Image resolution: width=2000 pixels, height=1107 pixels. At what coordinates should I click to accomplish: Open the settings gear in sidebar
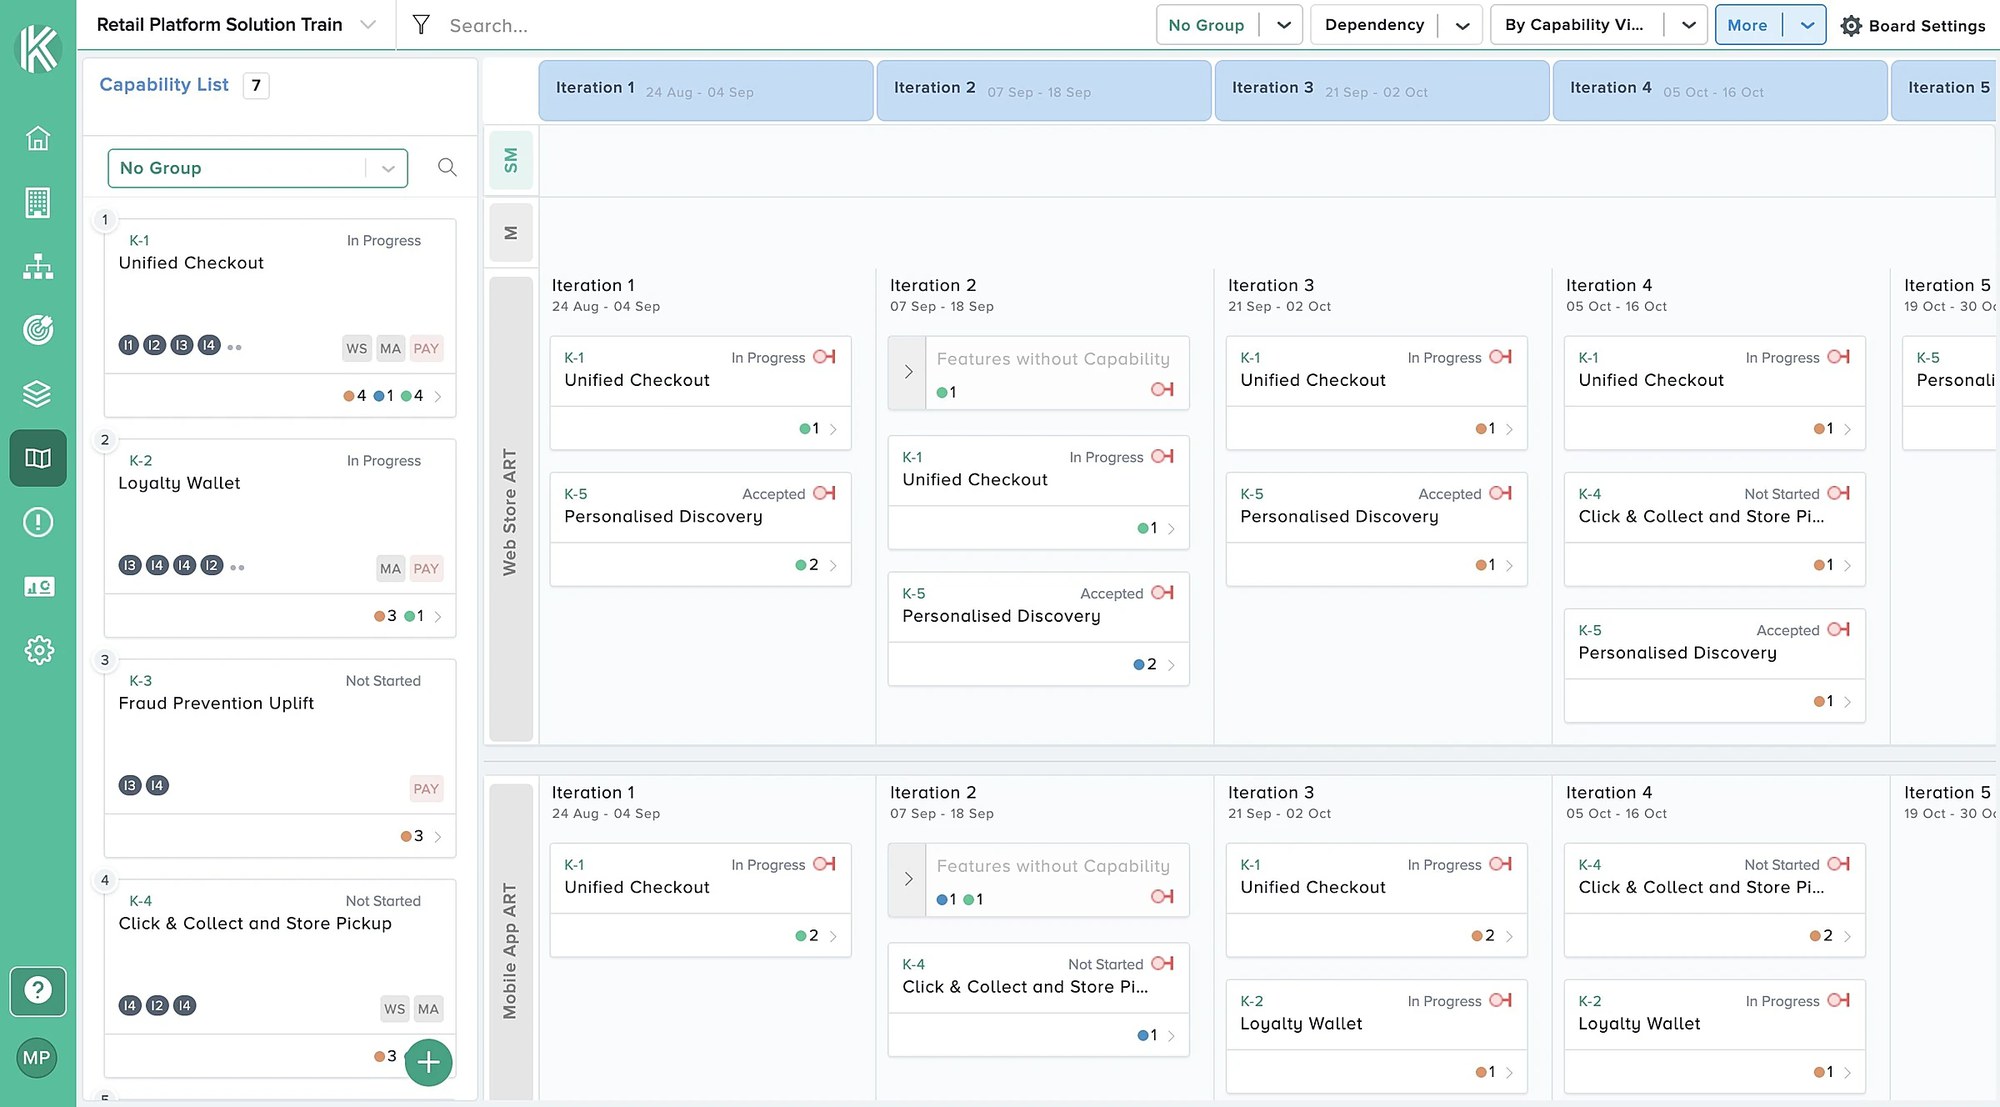click(x=38, y=650)
